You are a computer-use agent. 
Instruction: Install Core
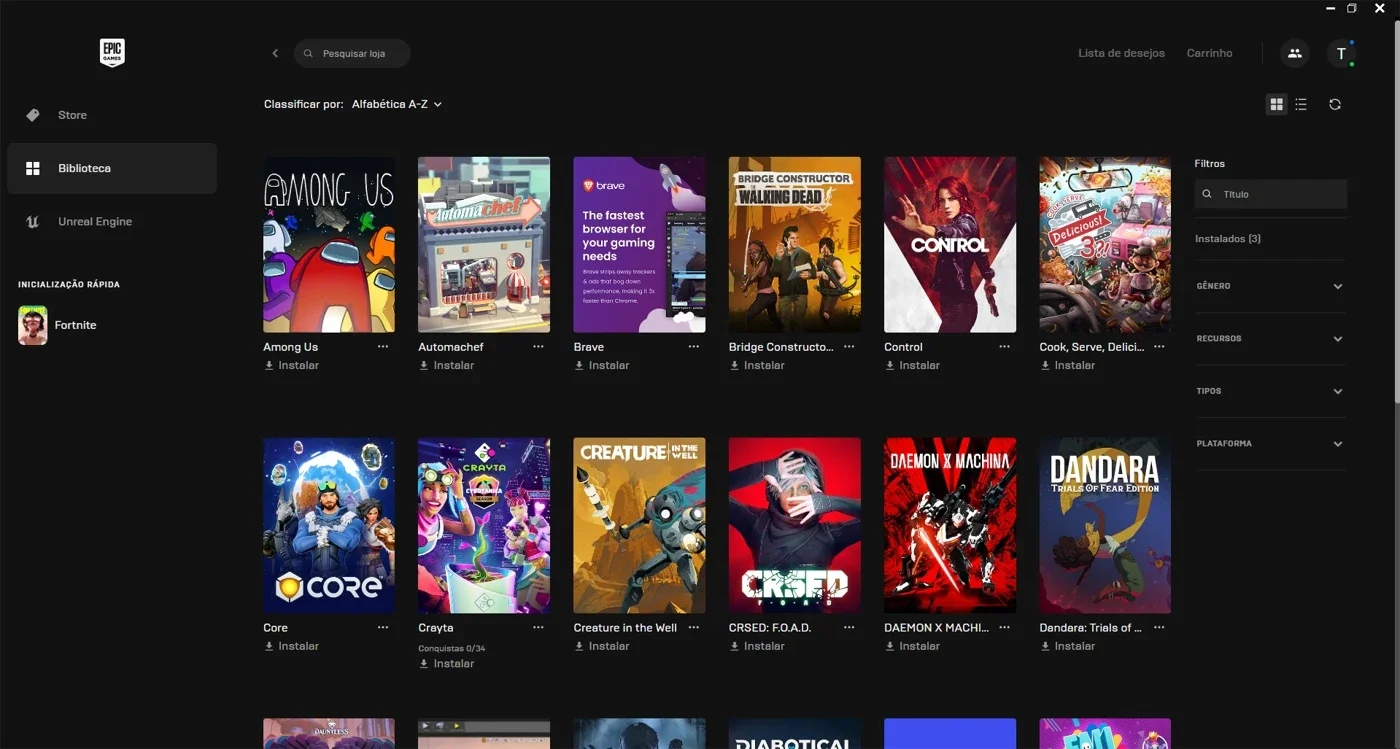291,646
